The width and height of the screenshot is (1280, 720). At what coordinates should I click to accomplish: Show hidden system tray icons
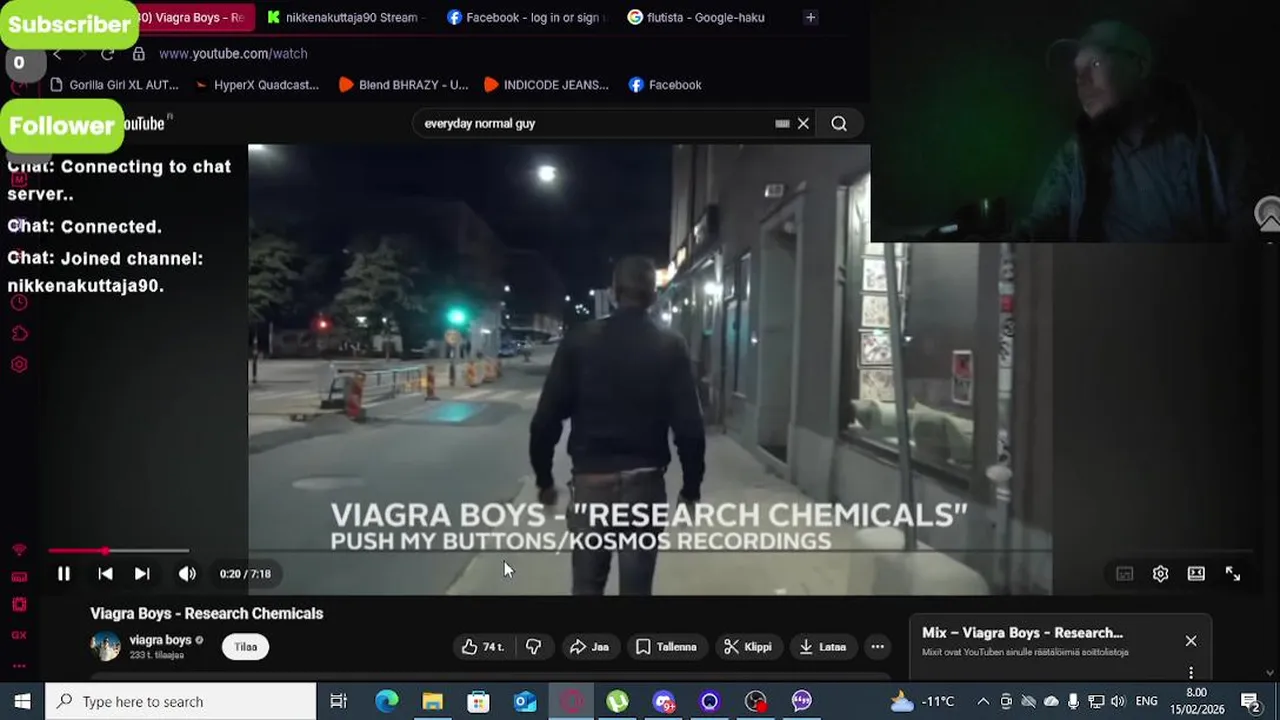[x=983, y=702]
